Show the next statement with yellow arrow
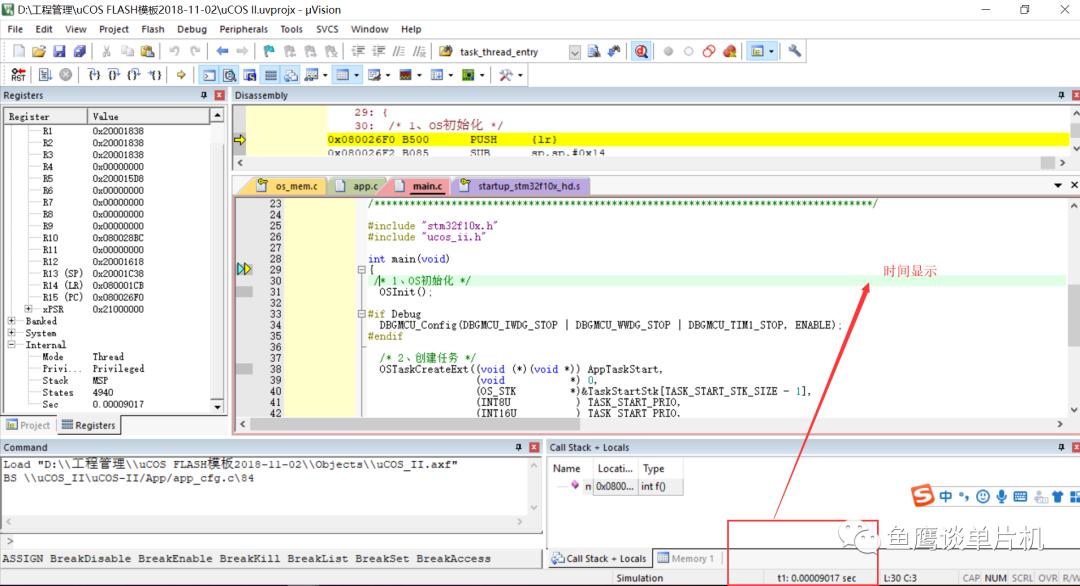The width and height of the screenshot is (1080, 586). point(180,75)
